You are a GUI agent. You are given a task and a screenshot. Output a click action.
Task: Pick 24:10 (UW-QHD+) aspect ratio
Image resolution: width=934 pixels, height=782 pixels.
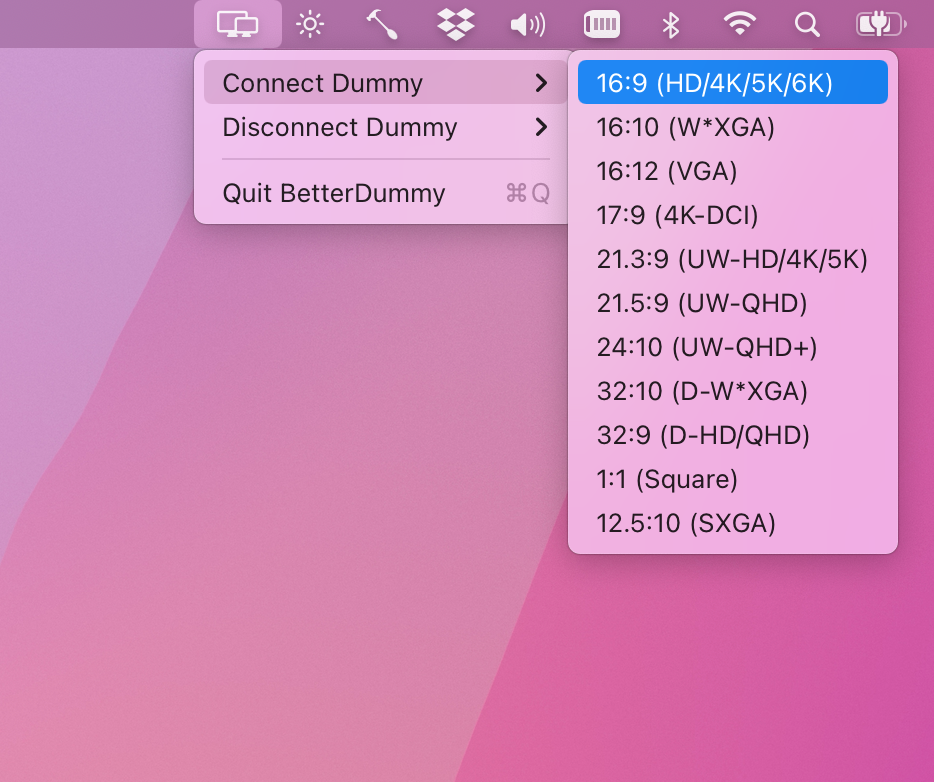pos(733,347)
